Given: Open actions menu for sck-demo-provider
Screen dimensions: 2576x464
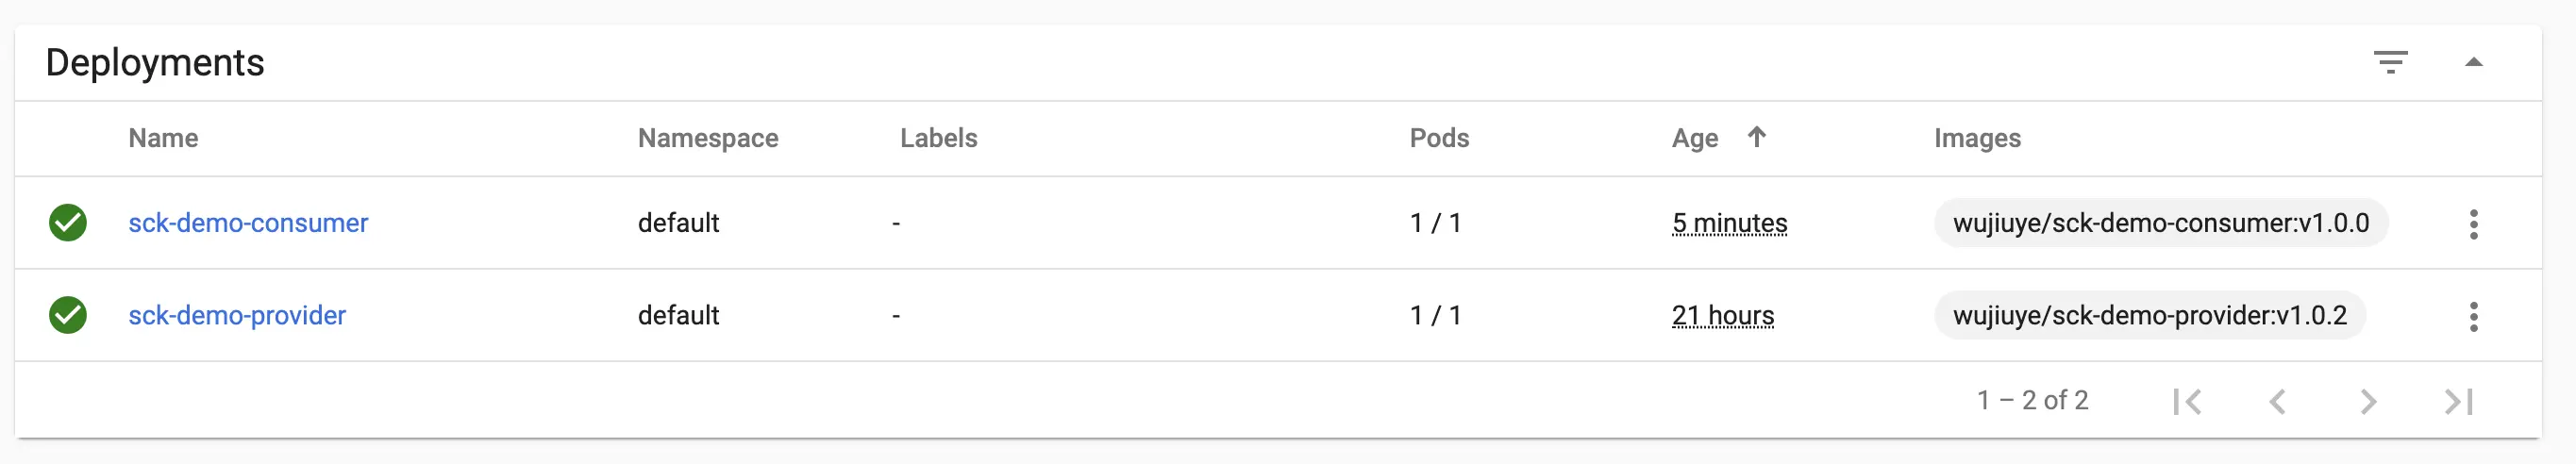Looking at the screenshot, I should (x=2473, y=316).
